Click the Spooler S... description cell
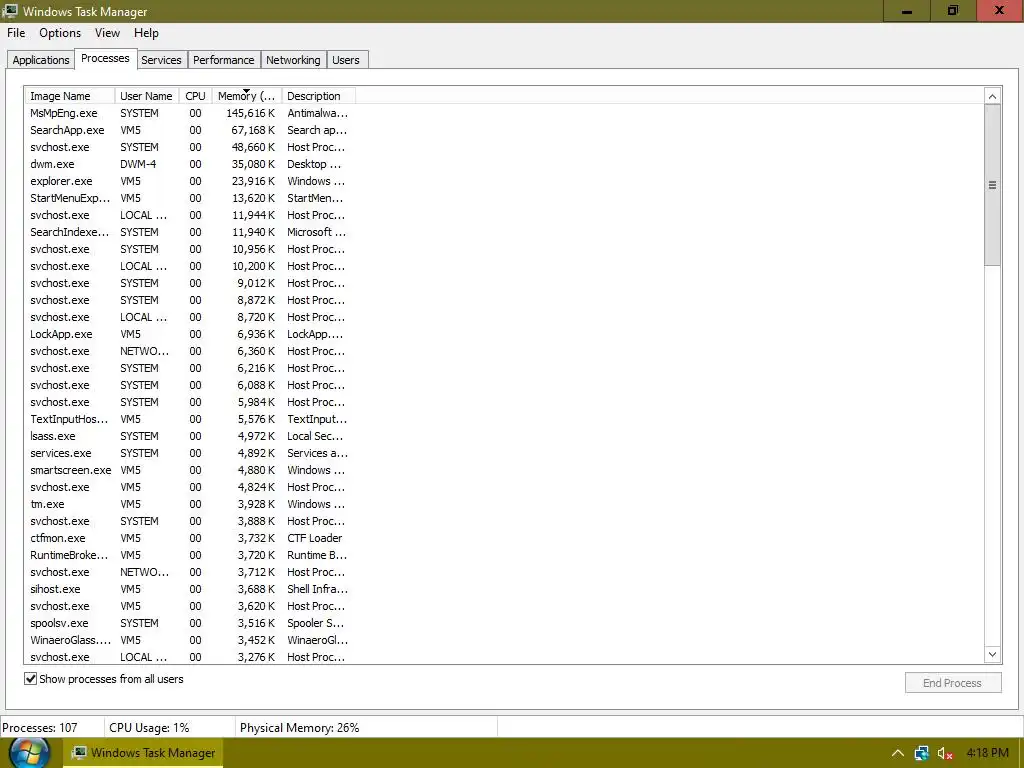 point(315,622)
